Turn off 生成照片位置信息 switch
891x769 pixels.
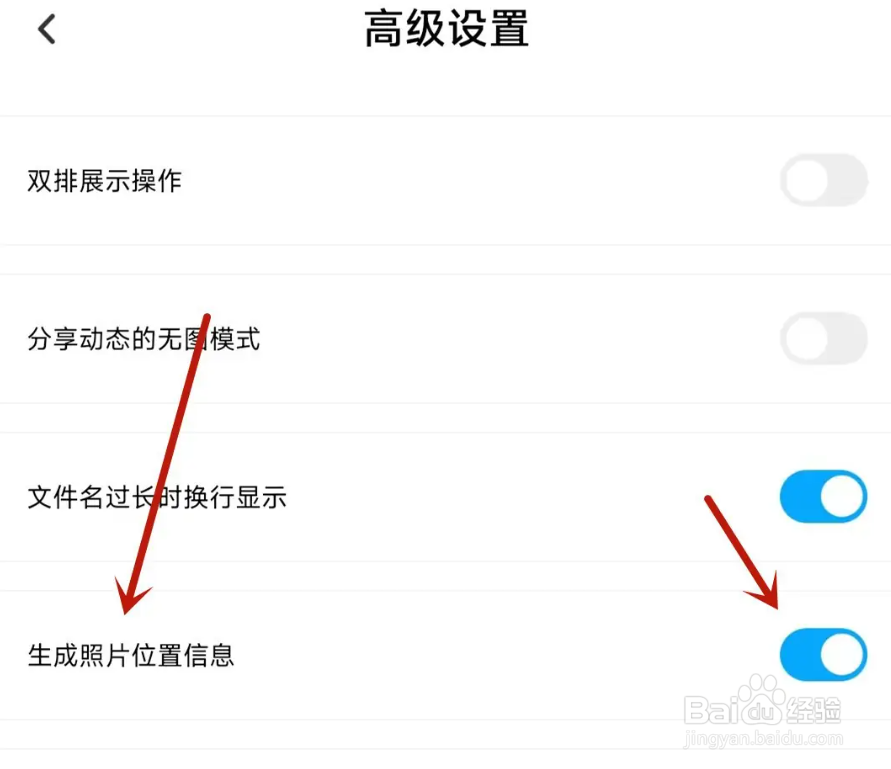tap(823, 655)
